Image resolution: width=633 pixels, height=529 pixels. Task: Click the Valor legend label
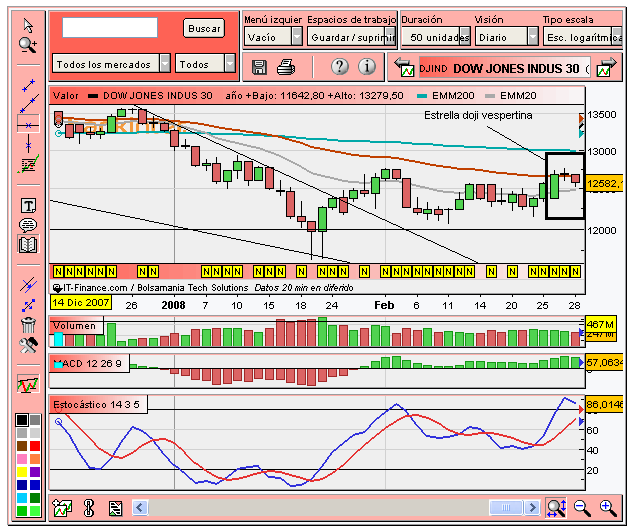[x=66, y=96]
